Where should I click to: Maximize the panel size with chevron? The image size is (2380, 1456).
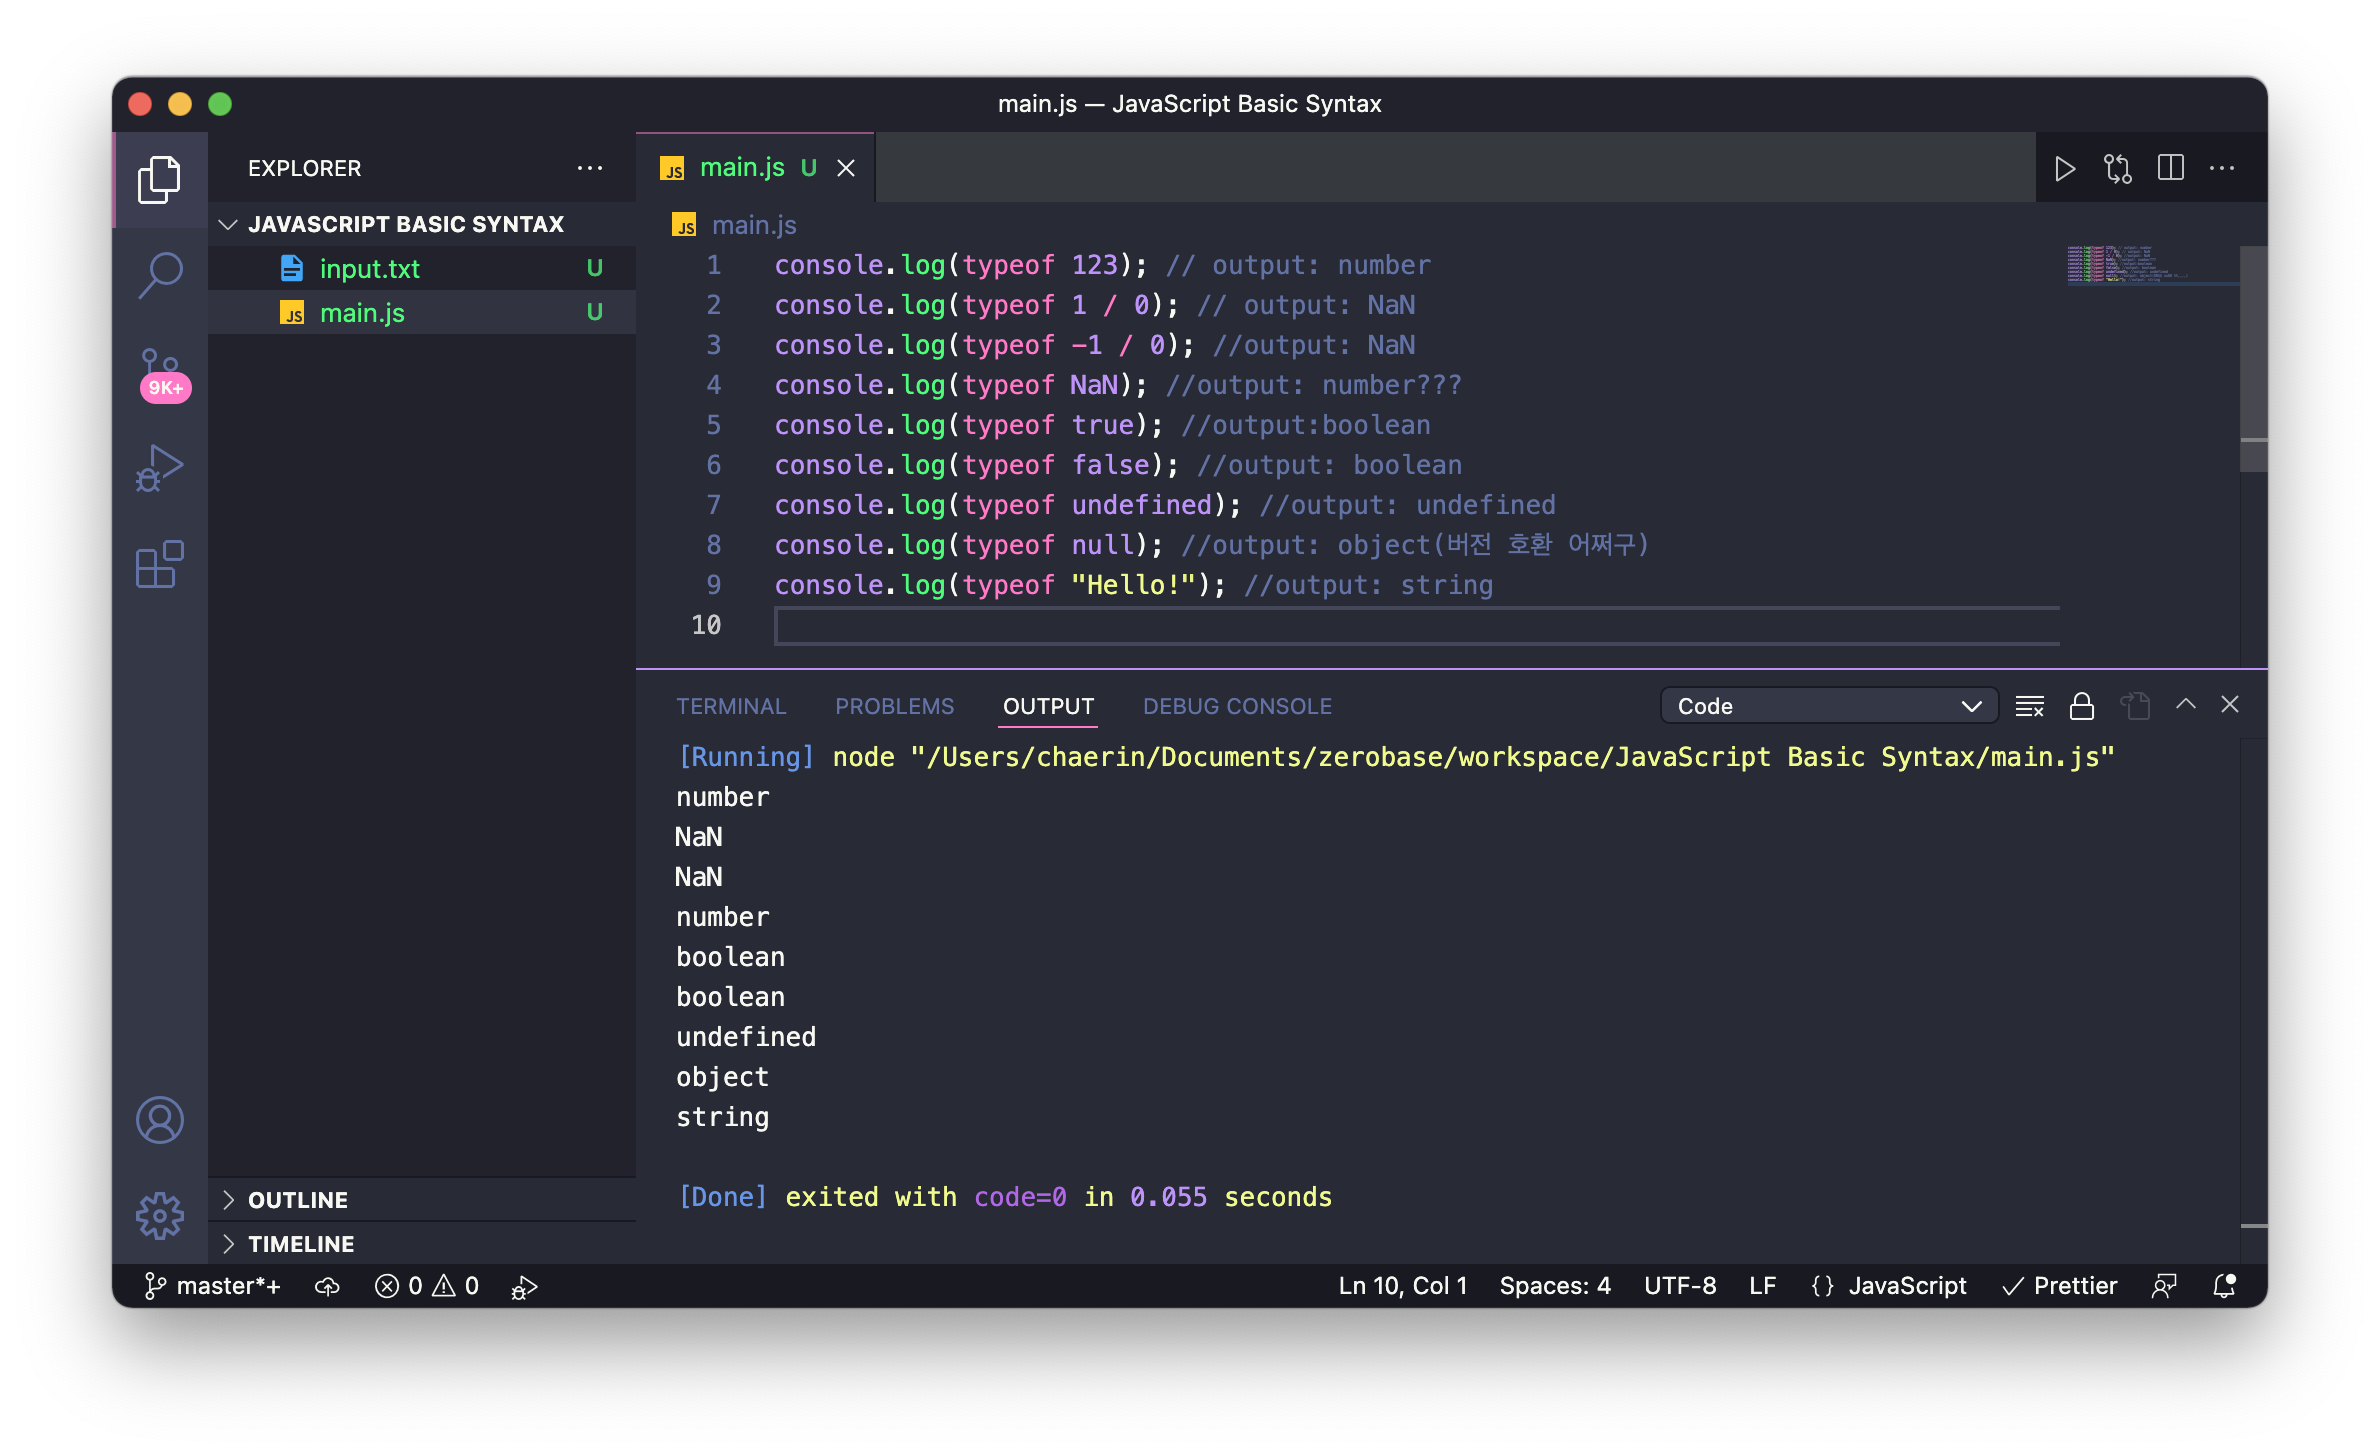(x=2185, y=705)
